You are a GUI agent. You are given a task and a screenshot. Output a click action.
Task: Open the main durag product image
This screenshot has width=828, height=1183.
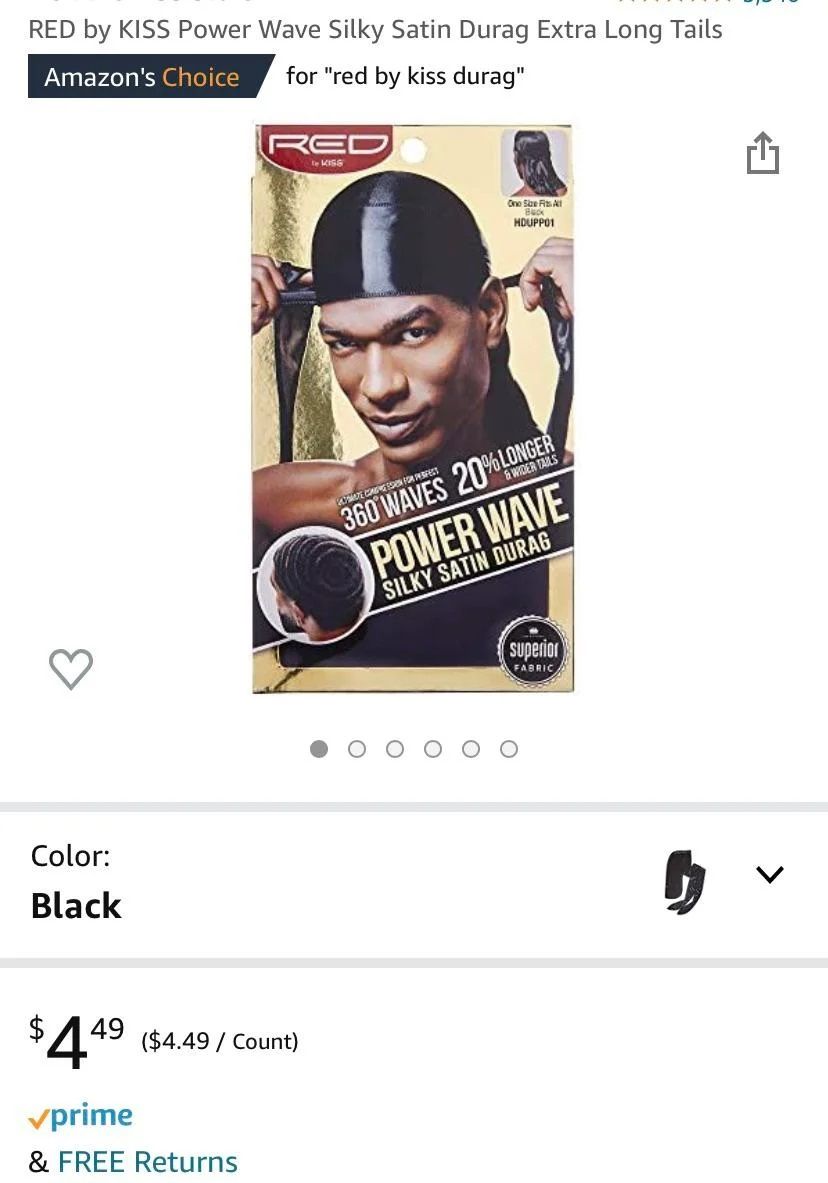(x=413, y=408)
